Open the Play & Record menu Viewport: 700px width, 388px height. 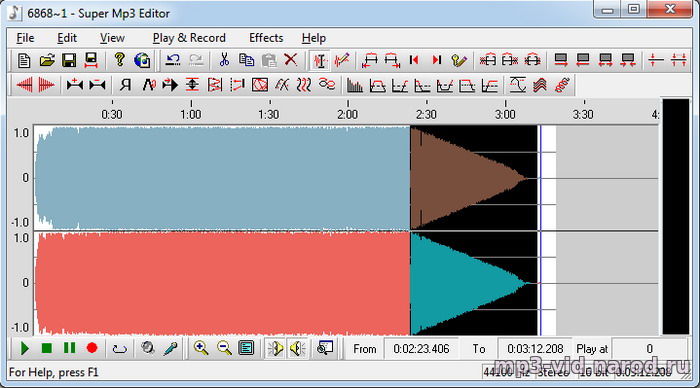tap(189, 38)
